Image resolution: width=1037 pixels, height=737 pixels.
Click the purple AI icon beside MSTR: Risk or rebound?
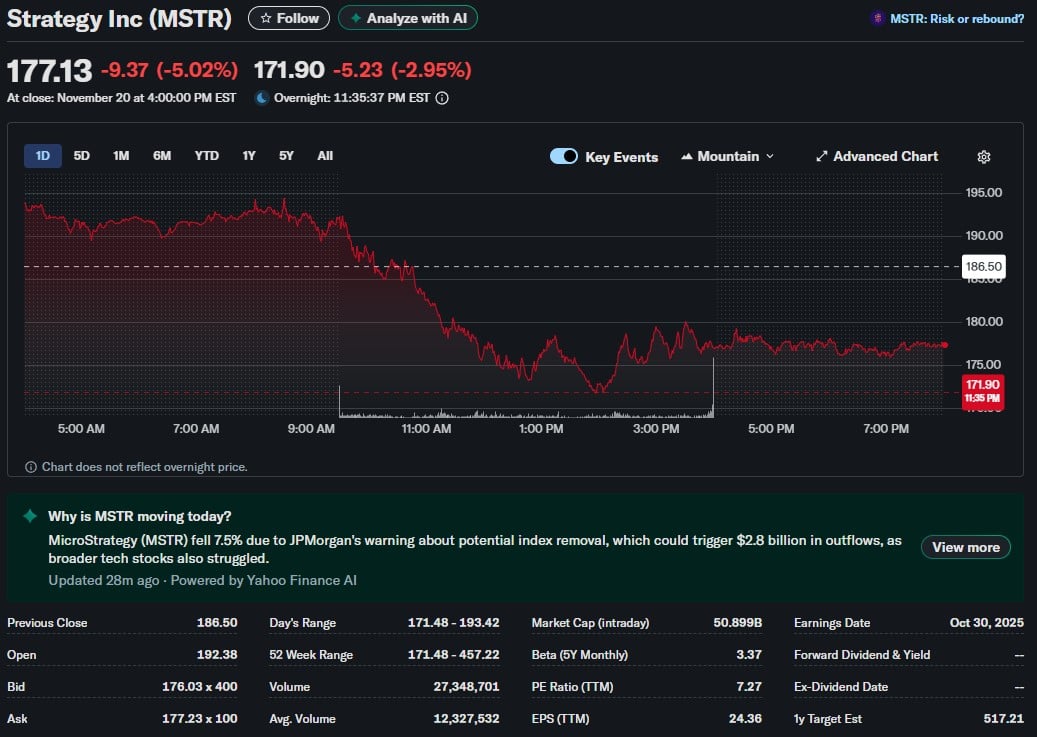point(878,18)
